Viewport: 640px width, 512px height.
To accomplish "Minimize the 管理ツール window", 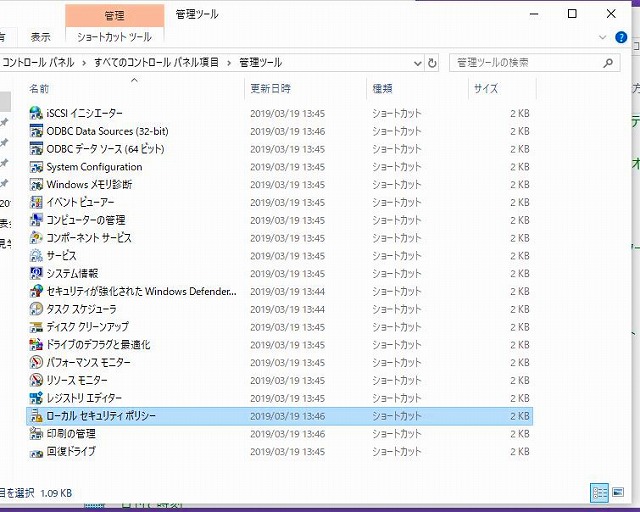I will pyautogui.click(x=534, y=14).
